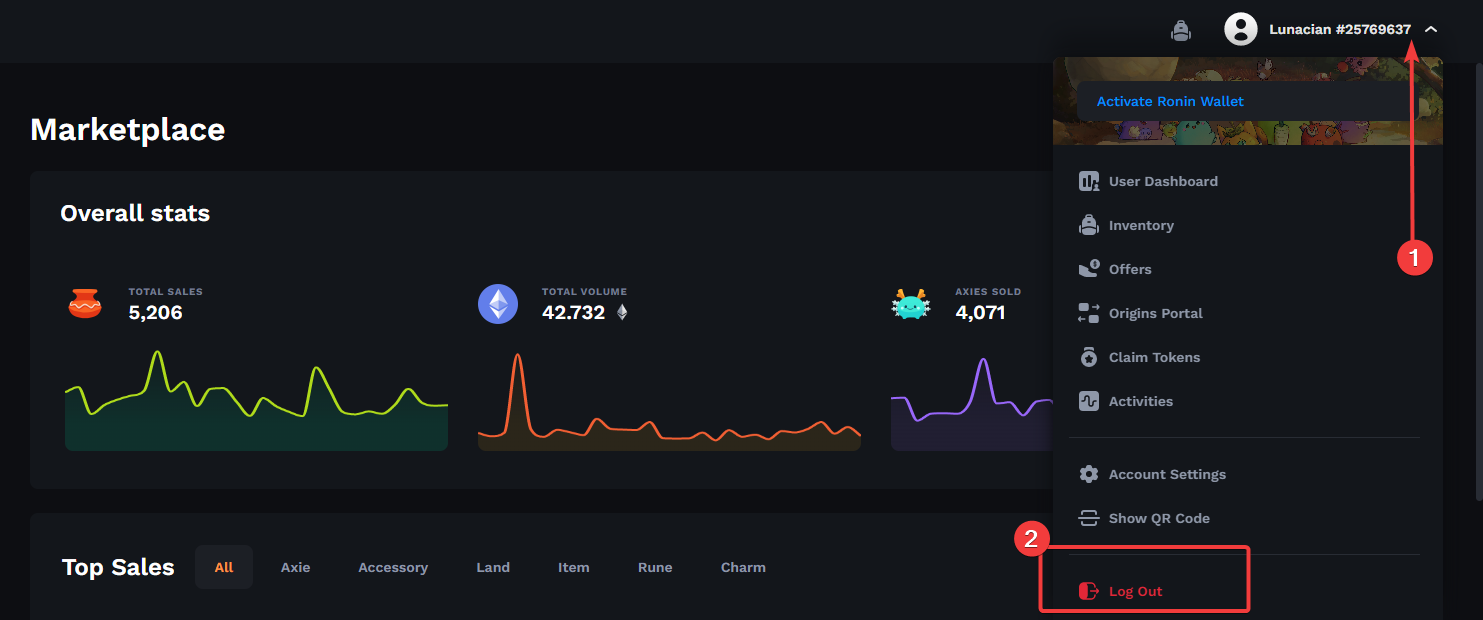Click the page vertical scrollbar
The height and width of the screenshot is (620, 1483).
1478,280
